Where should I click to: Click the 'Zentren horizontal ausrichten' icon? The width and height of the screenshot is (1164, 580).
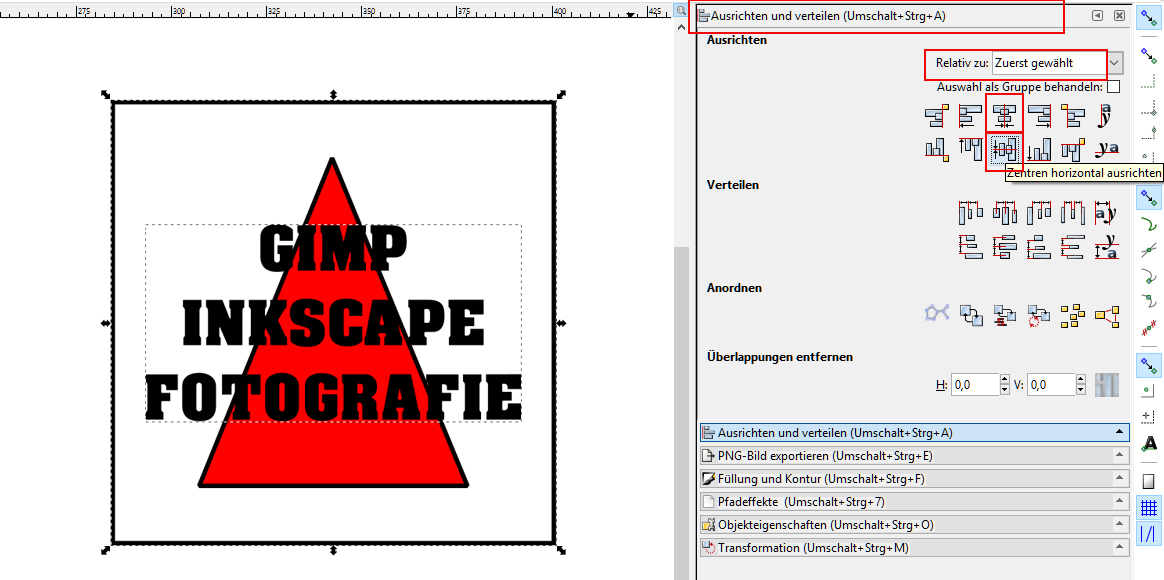coord(1004,150)
